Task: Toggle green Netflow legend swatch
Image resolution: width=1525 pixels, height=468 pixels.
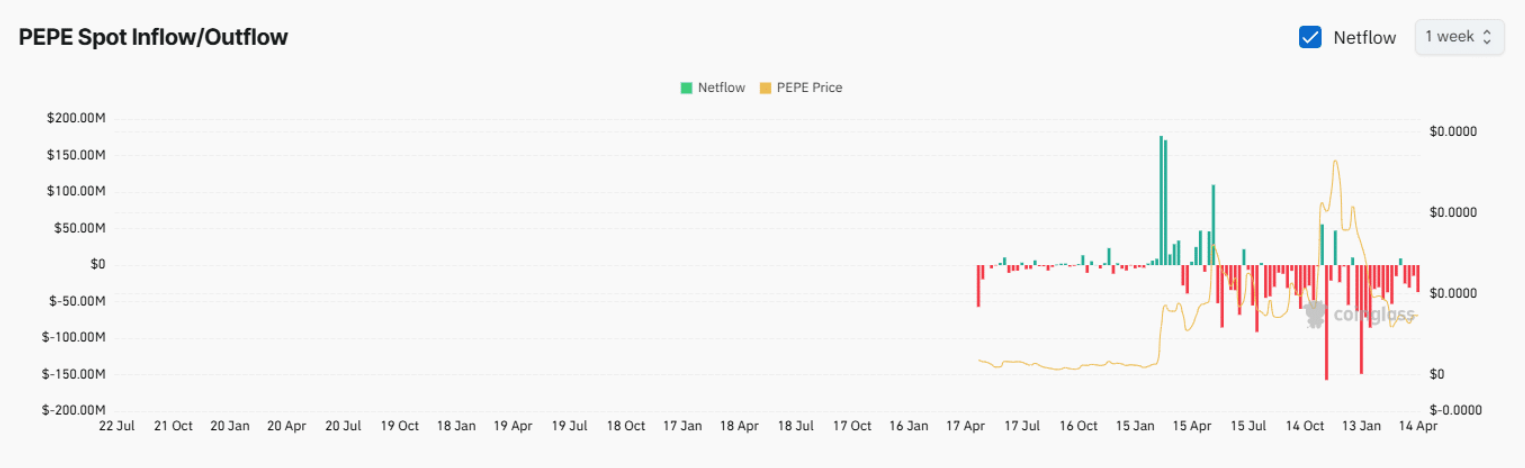Action: (x=686, y=88)
